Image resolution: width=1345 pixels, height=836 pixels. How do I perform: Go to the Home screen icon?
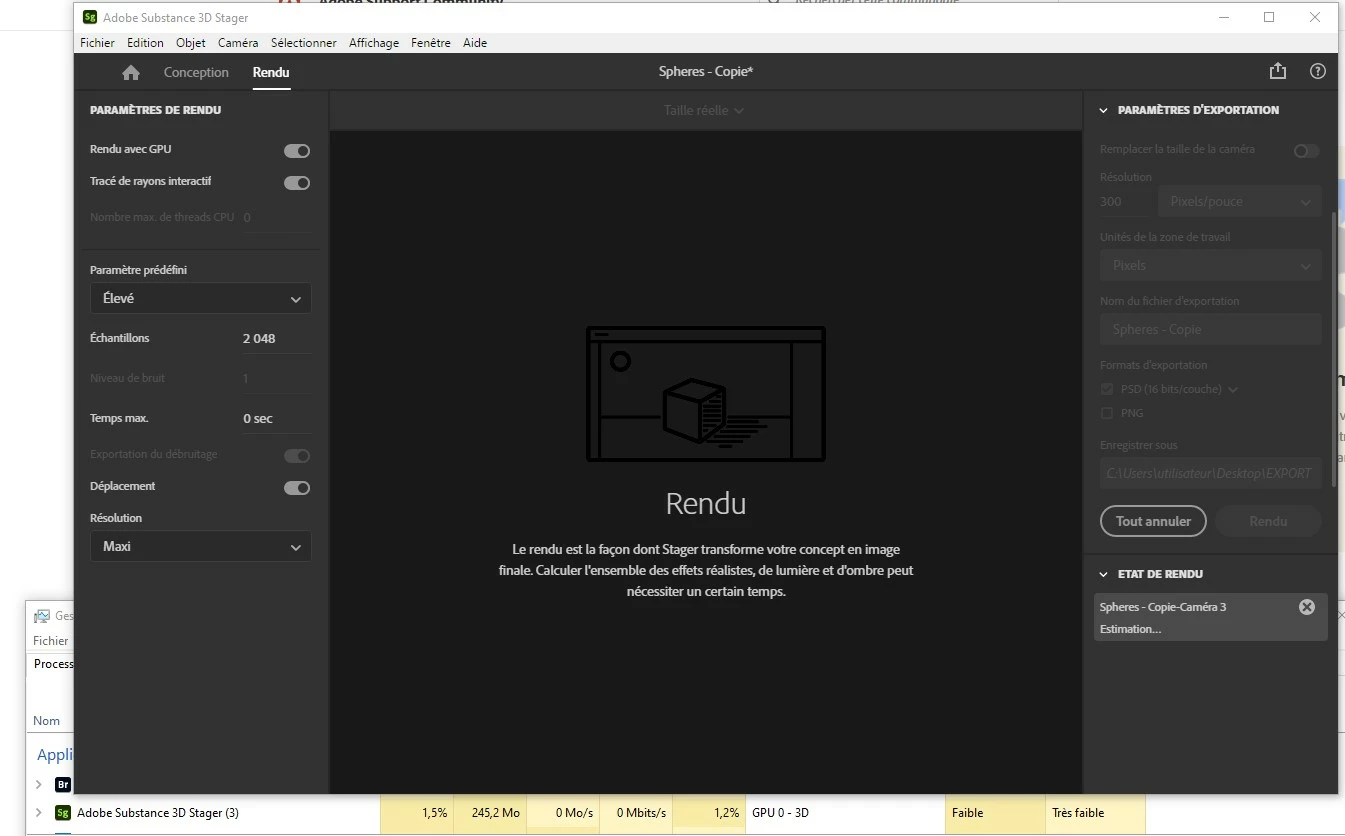130,72
